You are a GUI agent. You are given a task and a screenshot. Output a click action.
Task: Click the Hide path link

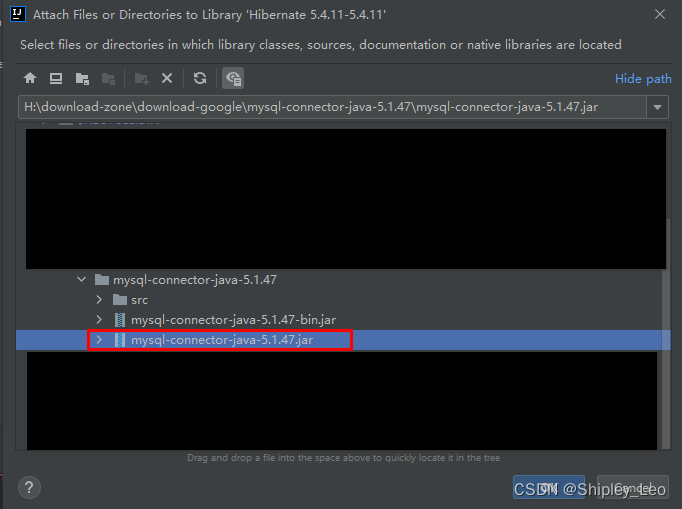(643, 79)
